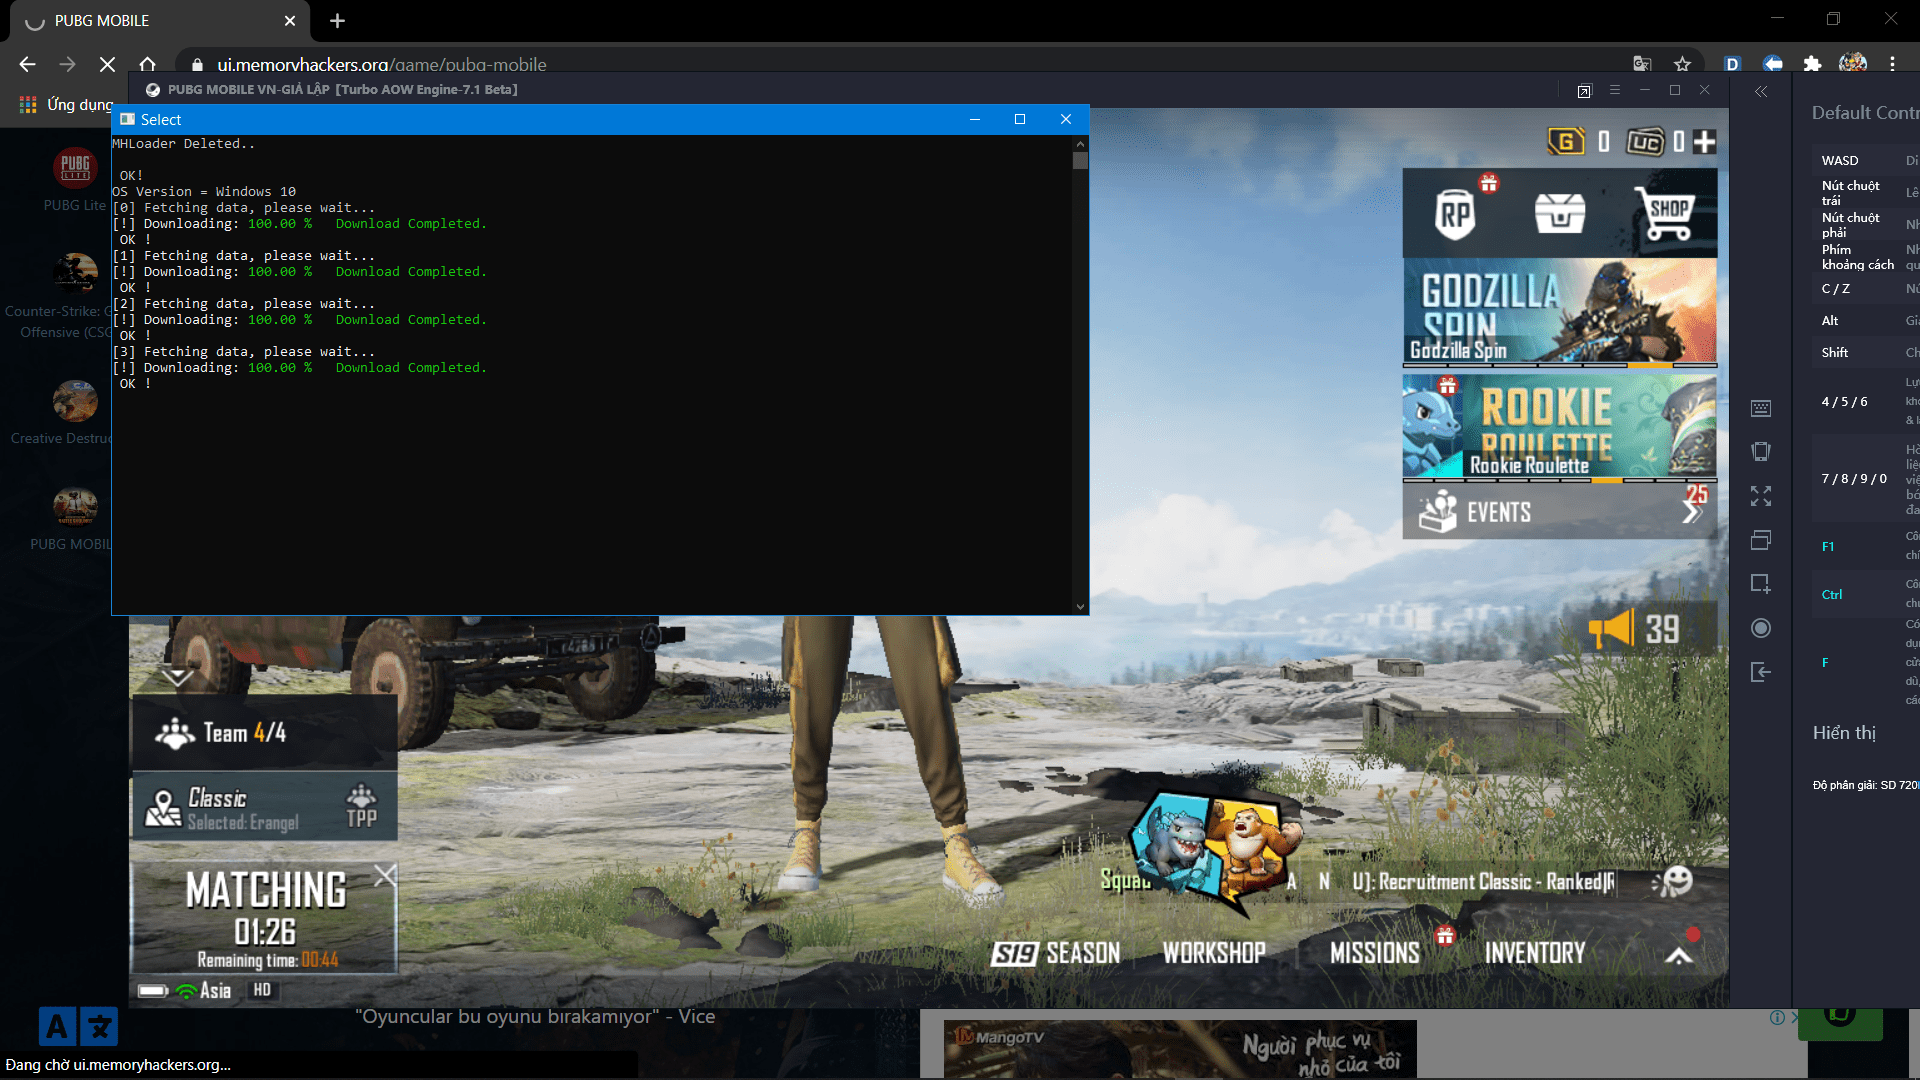Click the emulator screenshot capture icon

click(1761, 584)
